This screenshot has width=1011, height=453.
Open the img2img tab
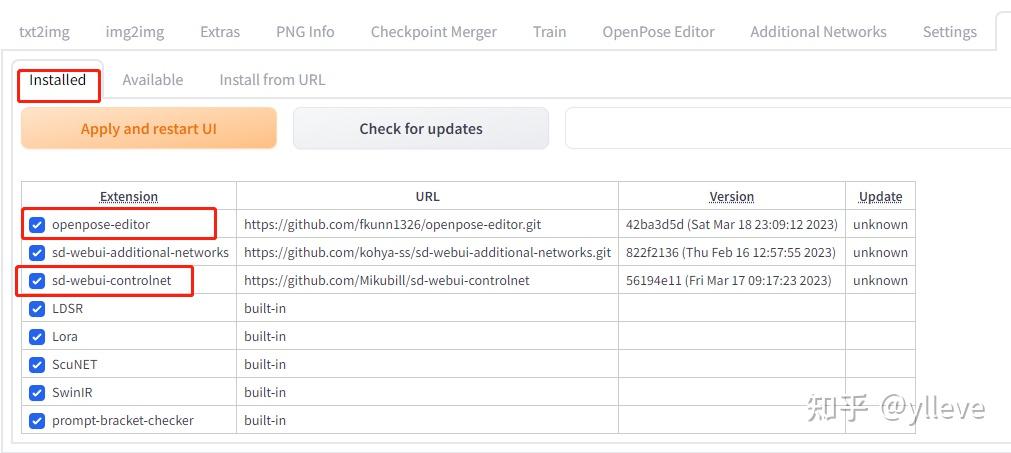[x=135, y=31]
